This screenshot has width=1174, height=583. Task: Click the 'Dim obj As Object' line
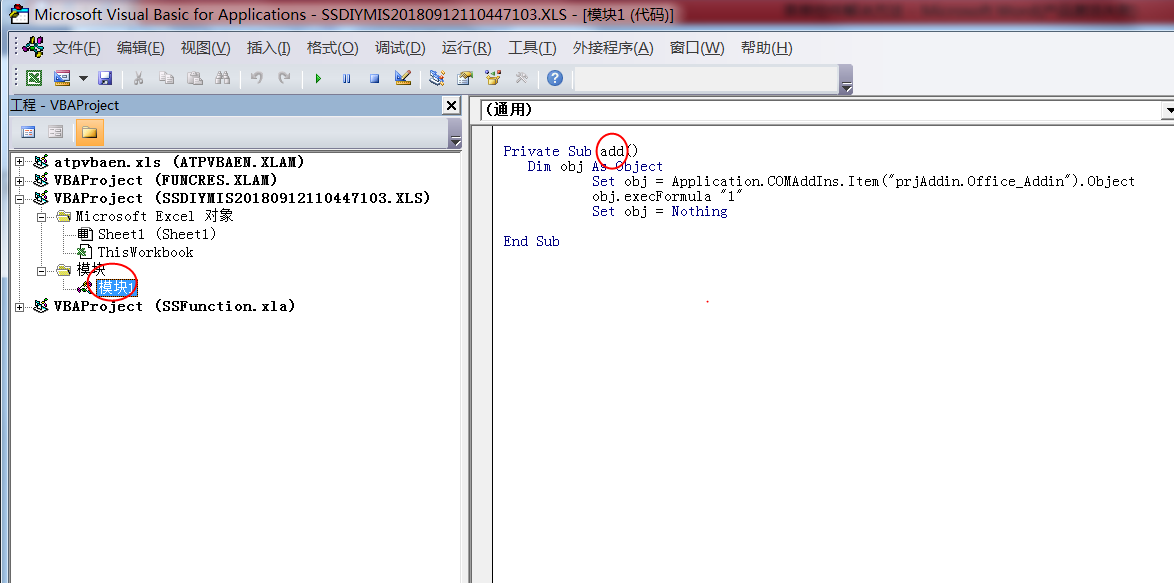(595, 166)
